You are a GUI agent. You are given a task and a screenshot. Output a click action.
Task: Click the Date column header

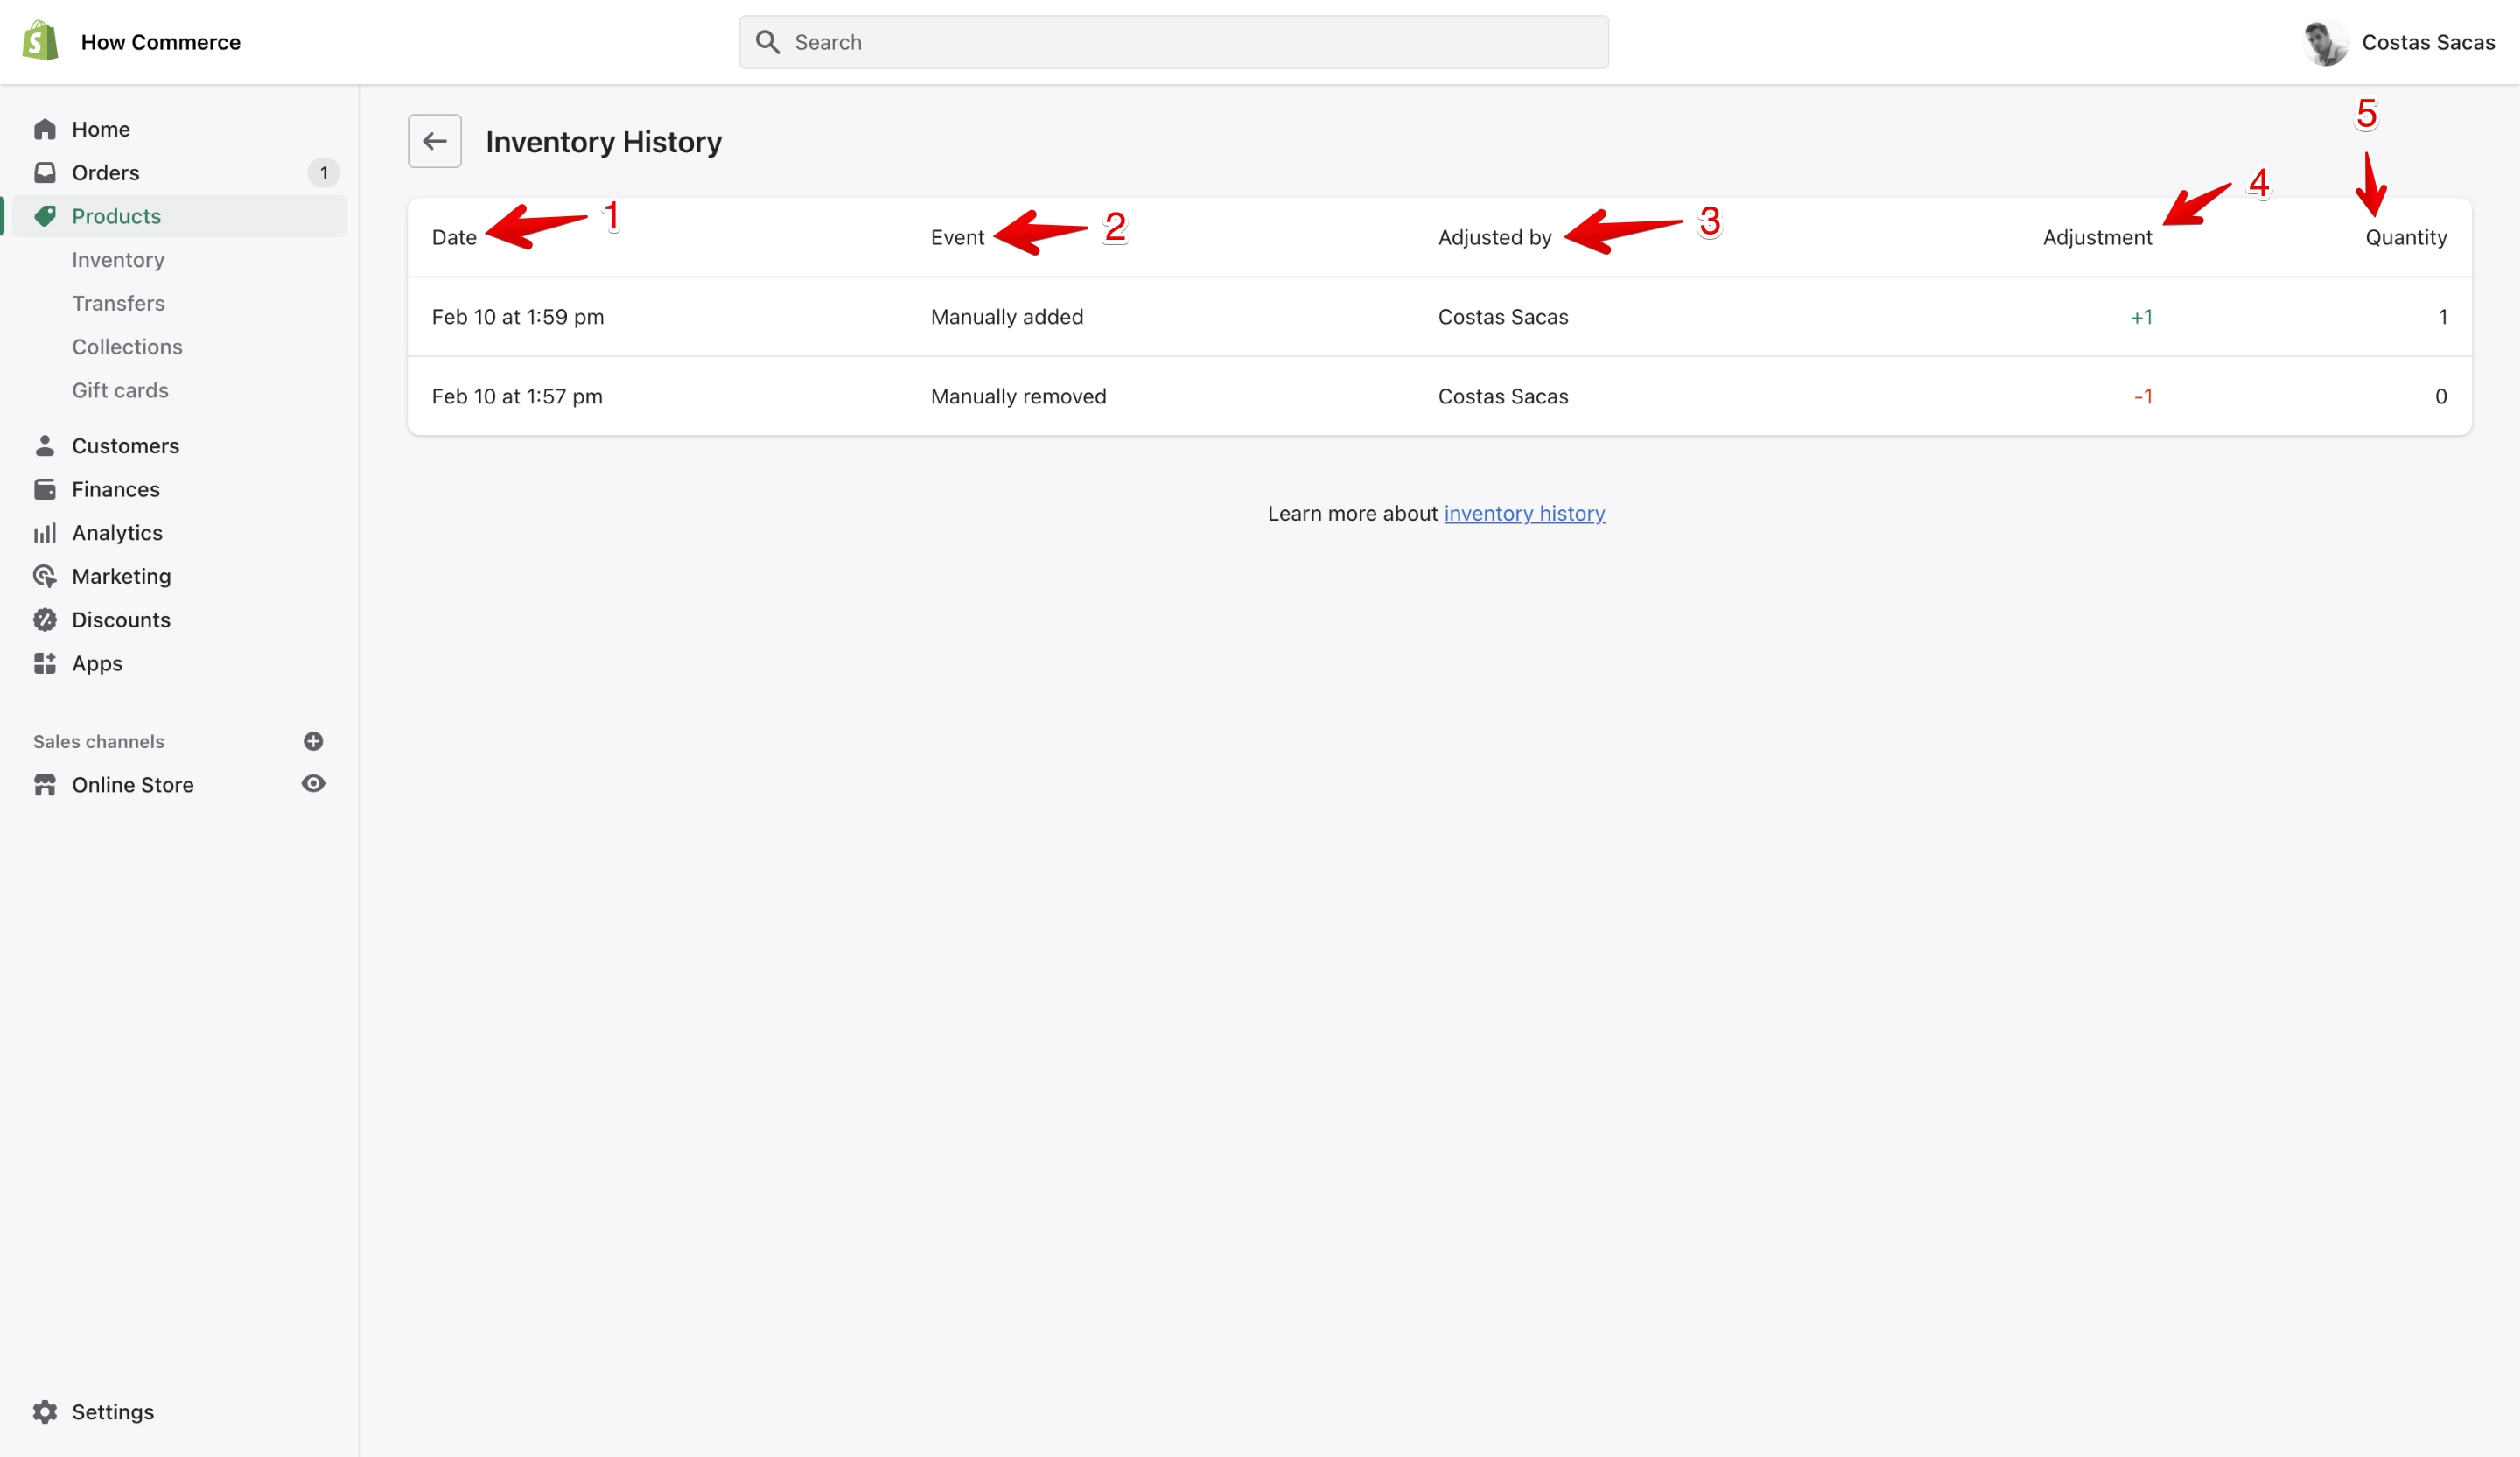pyautogui.click(x=454, y=237)
